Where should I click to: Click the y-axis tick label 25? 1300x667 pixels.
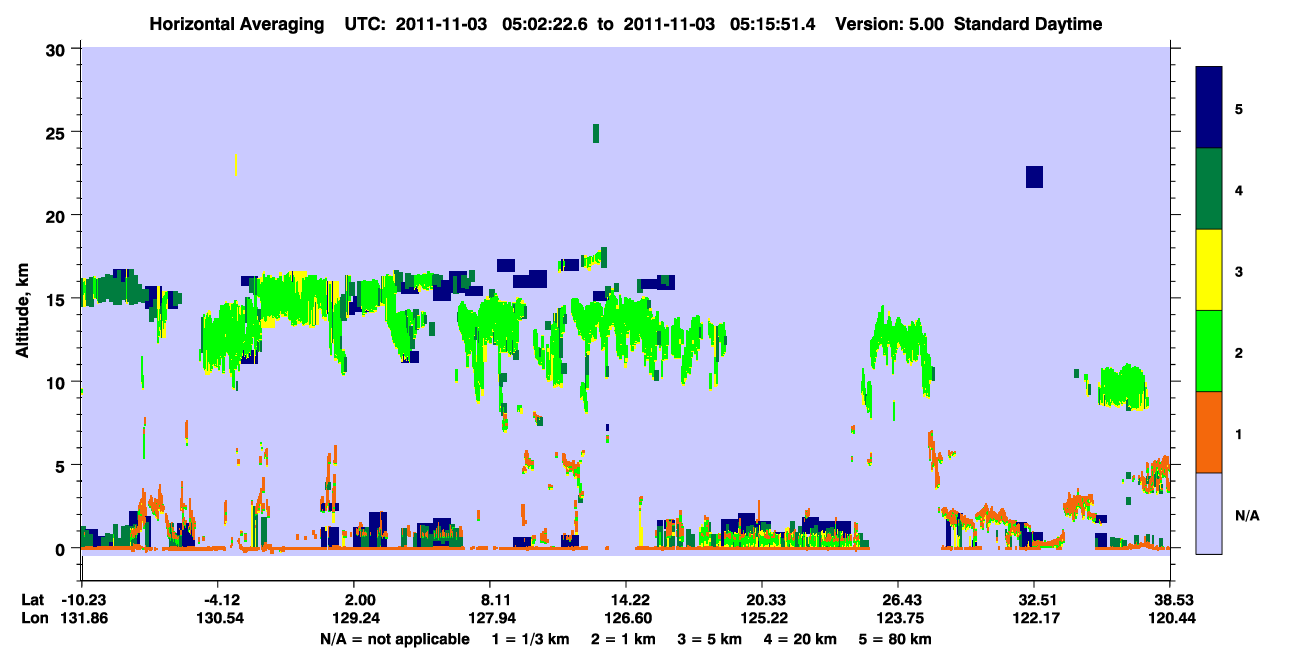(x=58, y=132)
